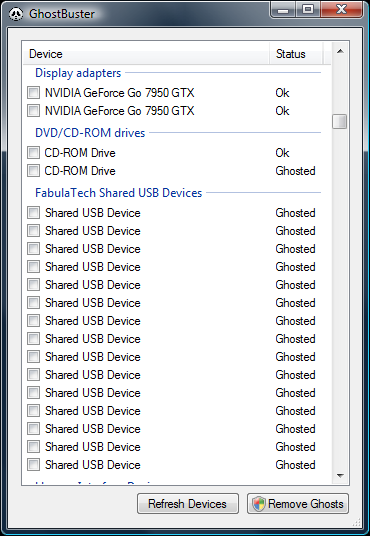Click the Remove Ghosts button
This screenshot has width=370, height=536.
(298, 504)
